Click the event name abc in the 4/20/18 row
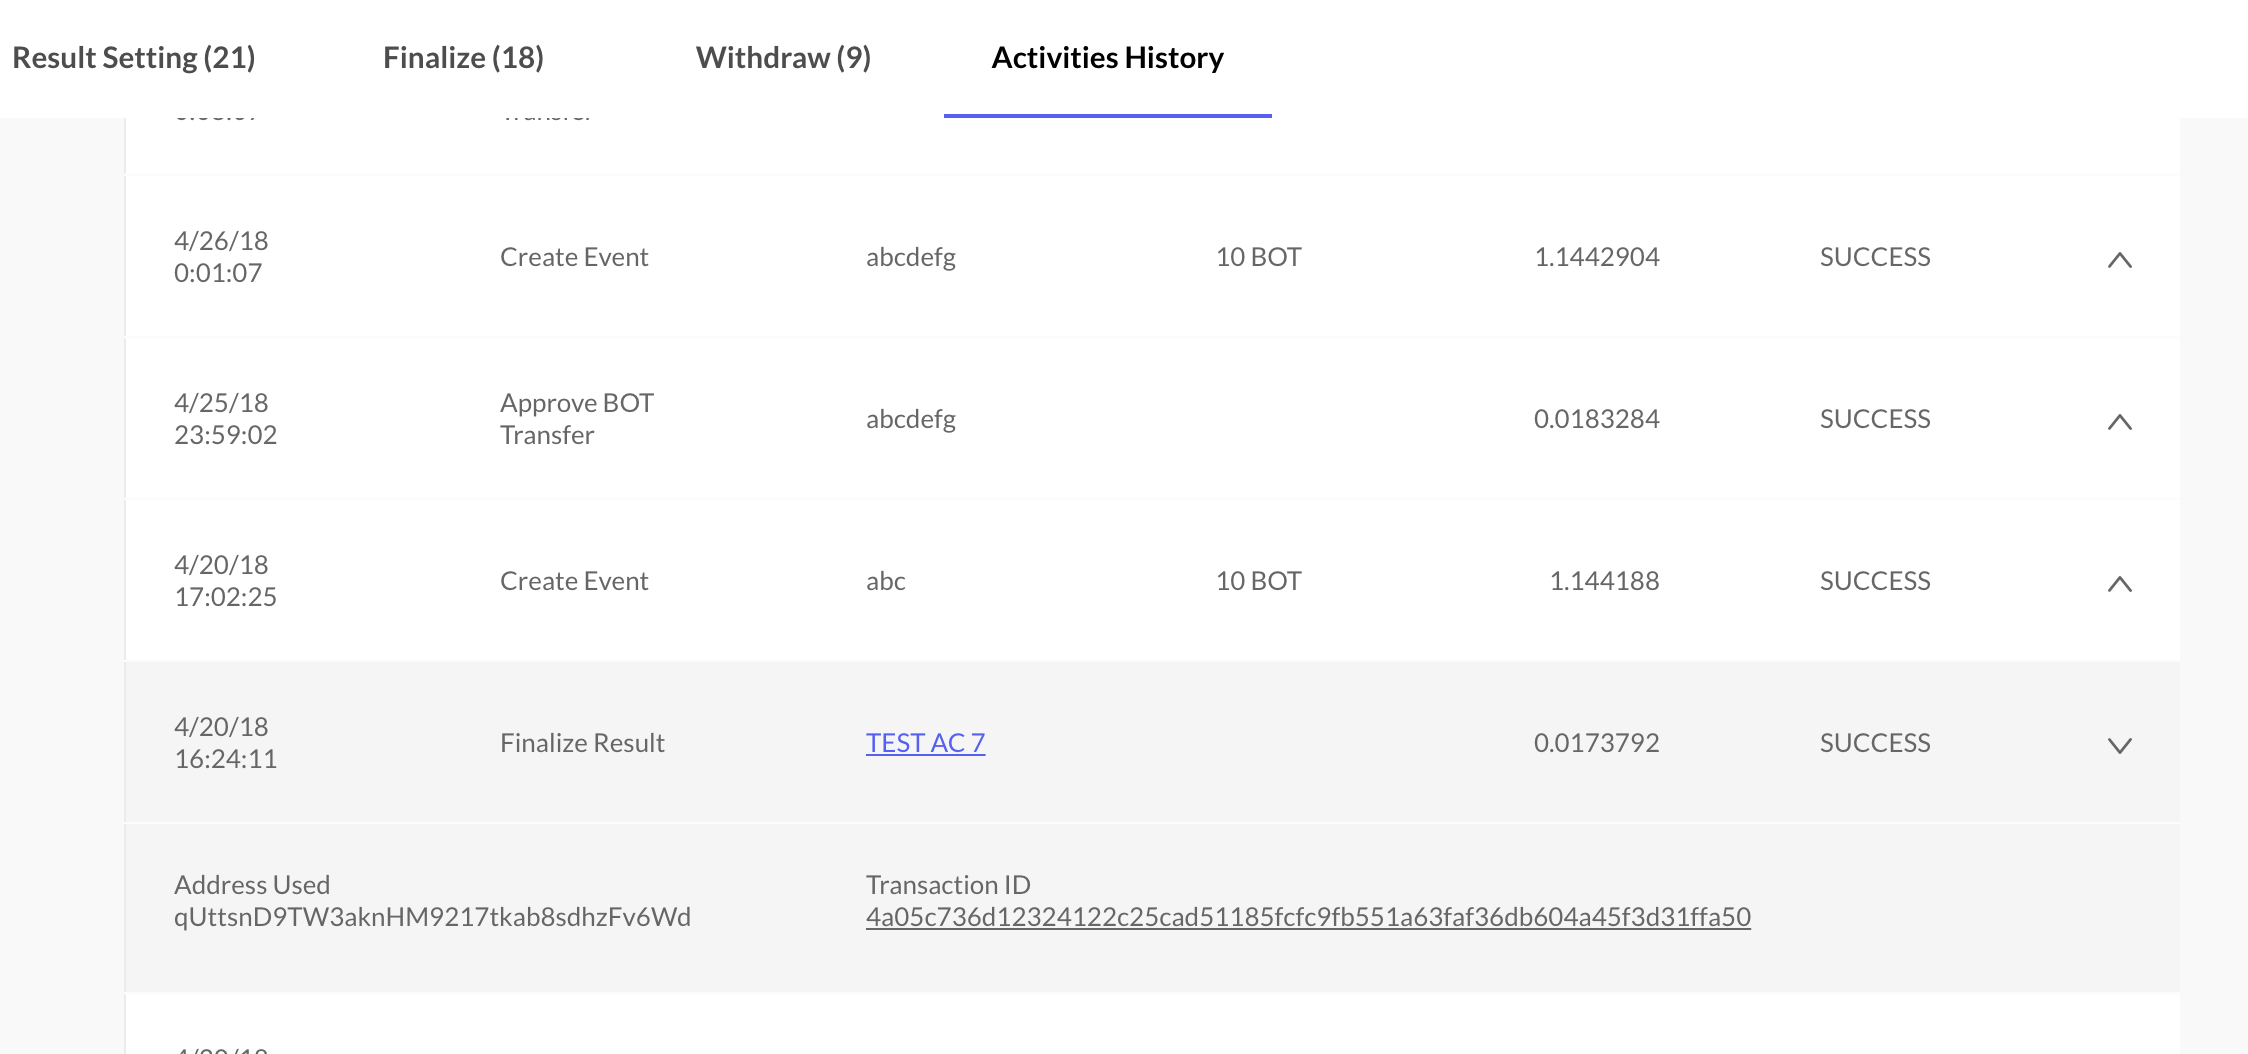 click(885, 580)
